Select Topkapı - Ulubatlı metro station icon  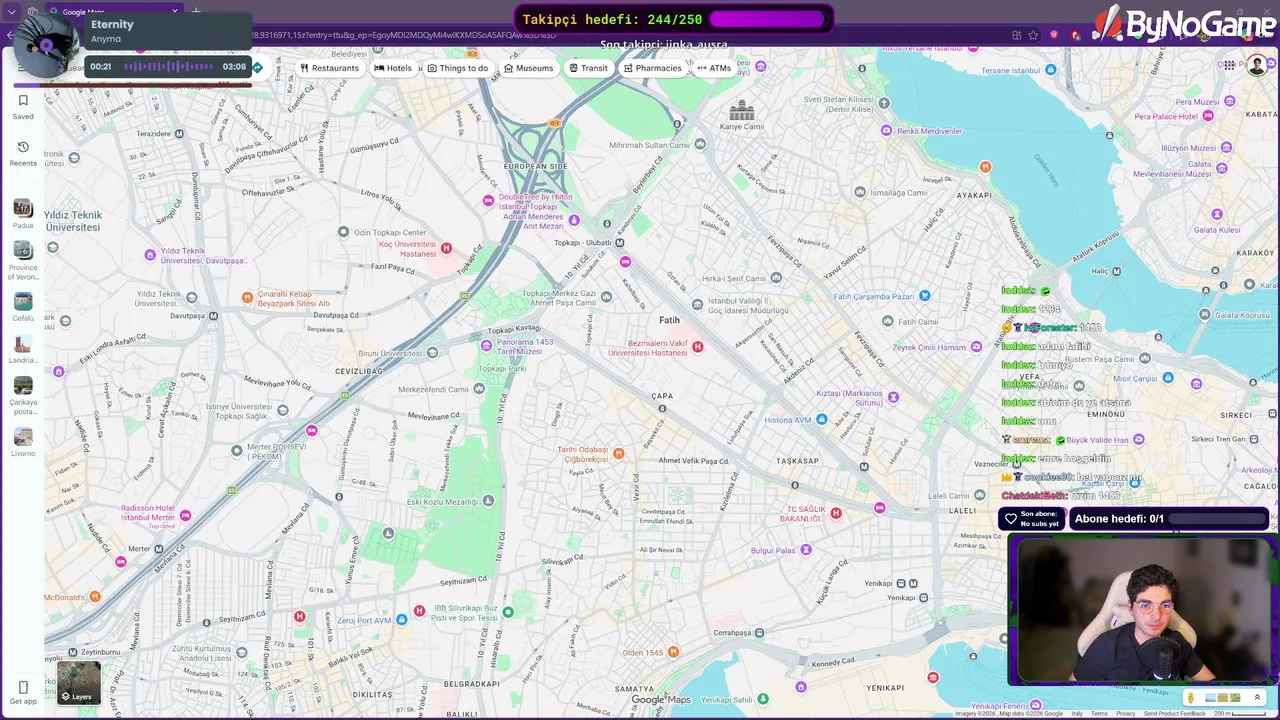(x=620, y=243)
